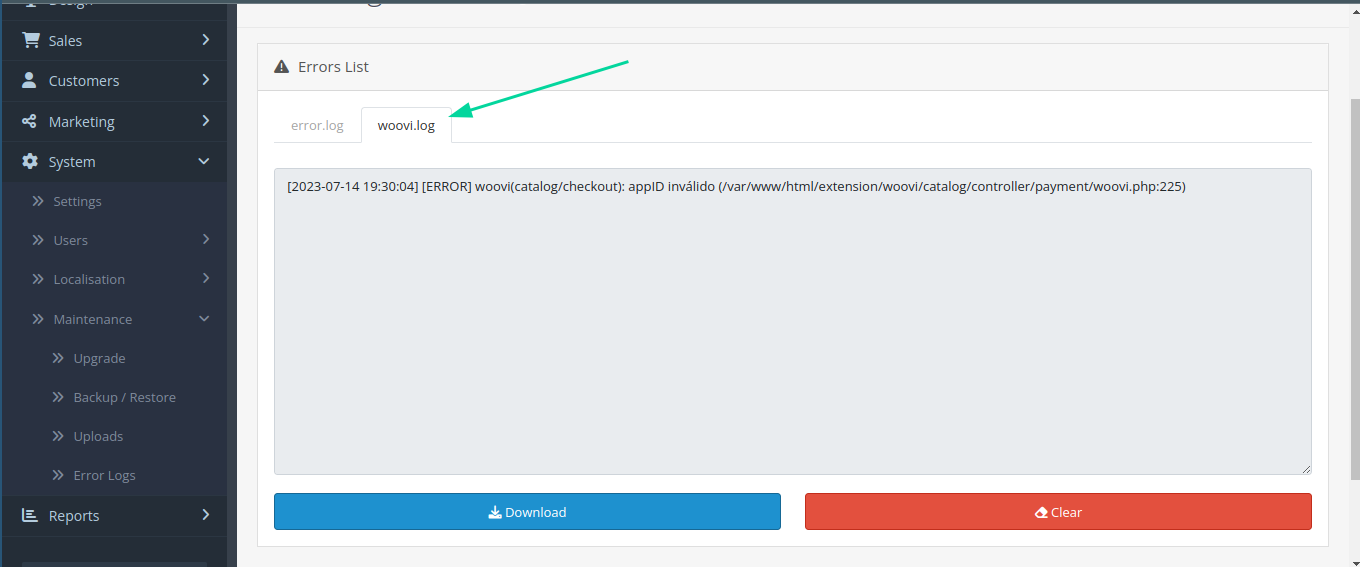Click the System gear icon
The width and height of the screenshot is (1360, 567).
30,161
